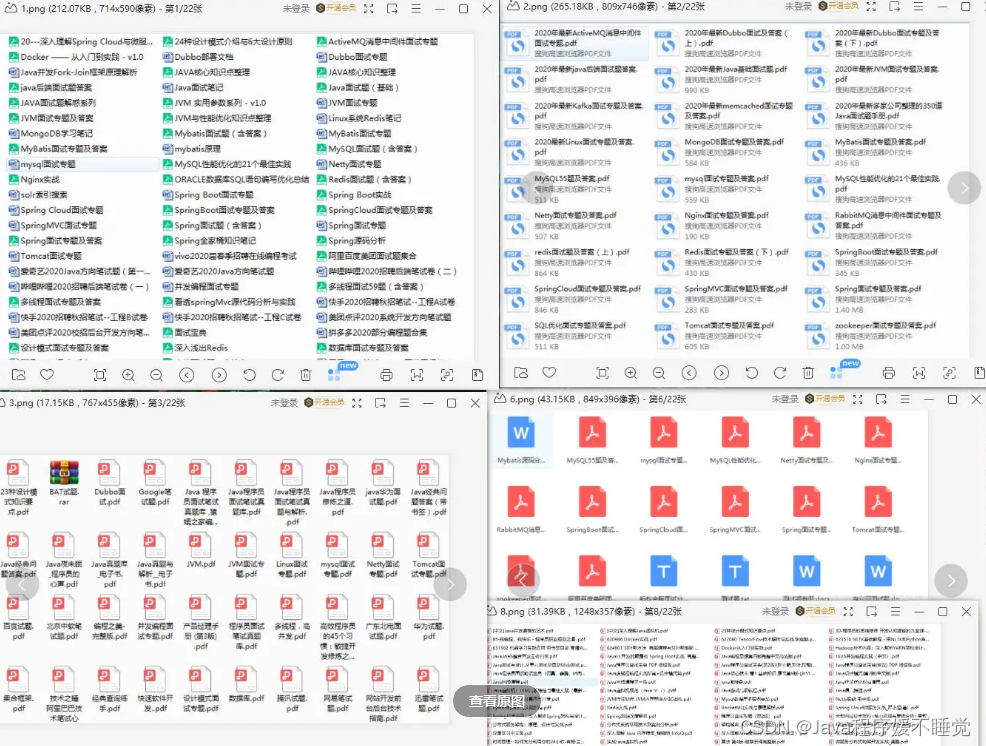Rotate left icon in 1.png window toolbar

(249, 375)
